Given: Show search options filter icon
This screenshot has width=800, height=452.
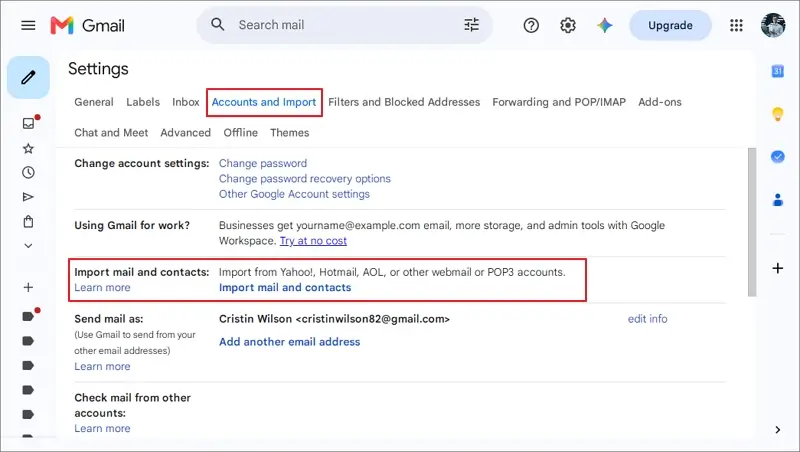Looking at the screenshot, I should 471,24.
